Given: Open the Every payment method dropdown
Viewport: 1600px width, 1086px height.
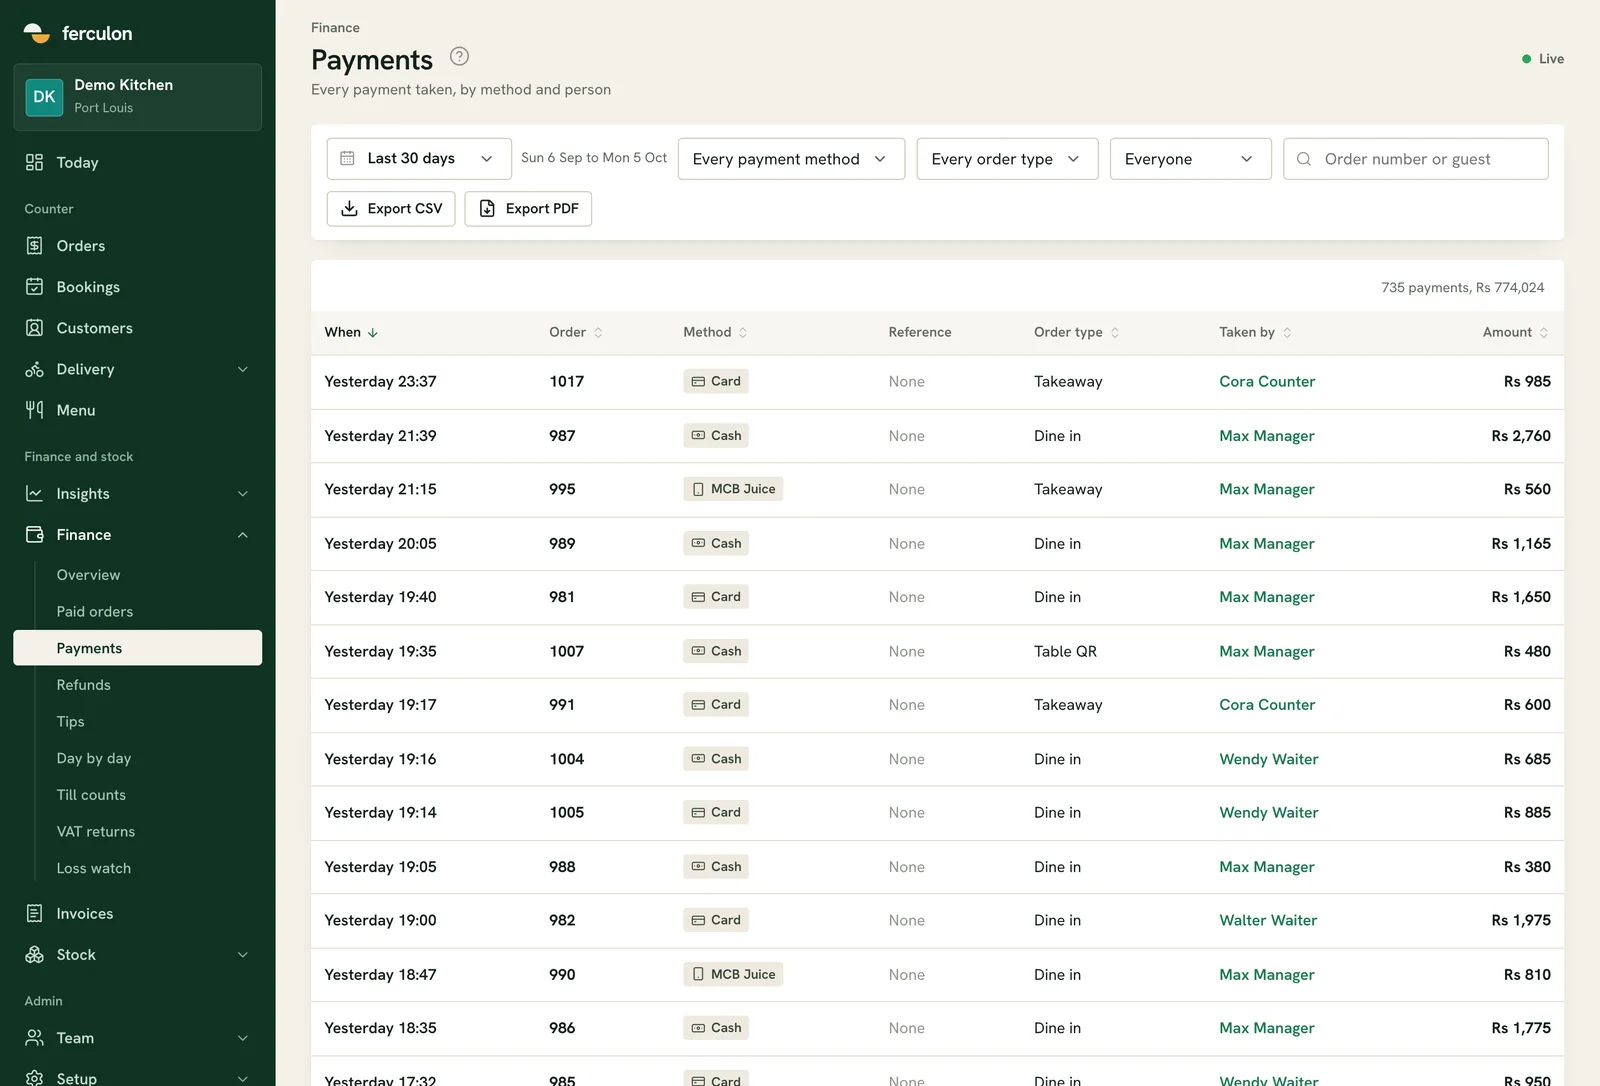Looking at the screenshot, I should coord(791,159).
